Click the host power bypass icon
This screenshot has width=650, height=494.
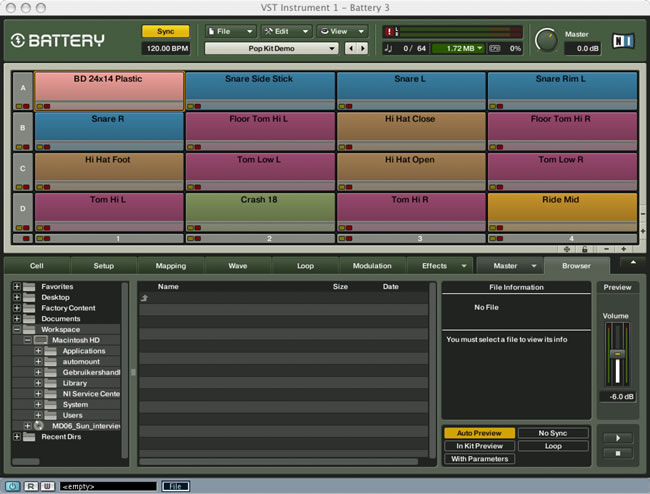pos(12,486)
